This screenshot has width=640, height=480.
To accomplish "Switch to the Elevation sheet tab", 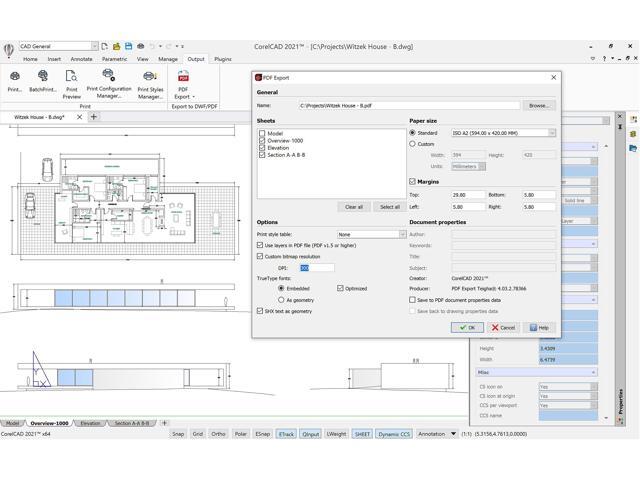I will (x=90, y=423).
